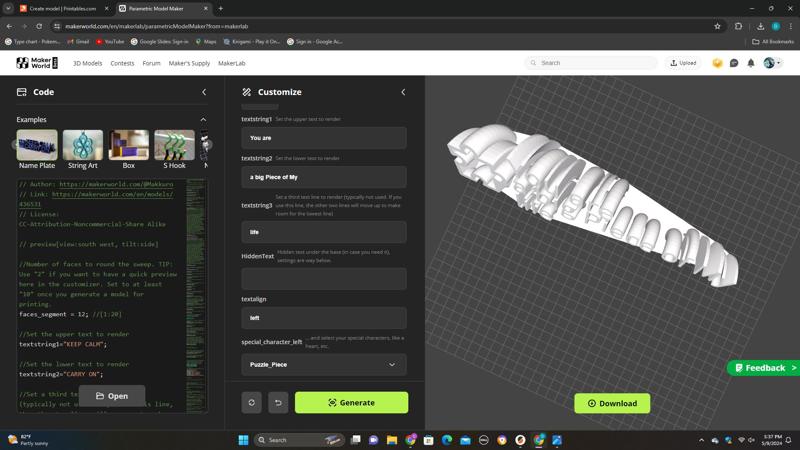
Task: Open the Chrome three-dot menu
Action: click(x=790, y=26)
